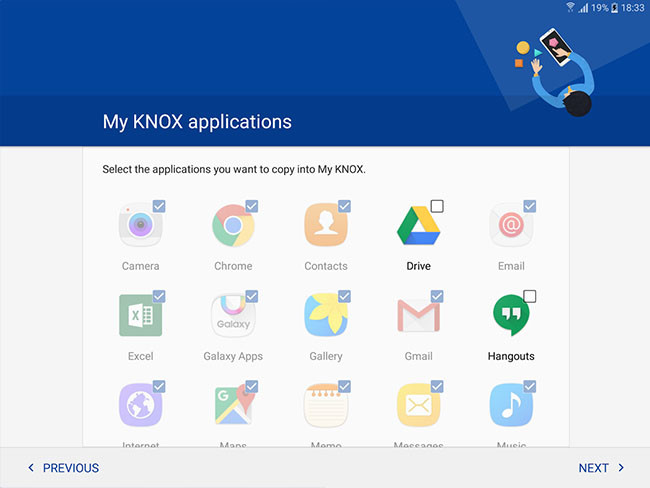The image size is (650, 488).
Task: Click the Contacts label text
Action: pyautogui.click(x=326, y=266)
